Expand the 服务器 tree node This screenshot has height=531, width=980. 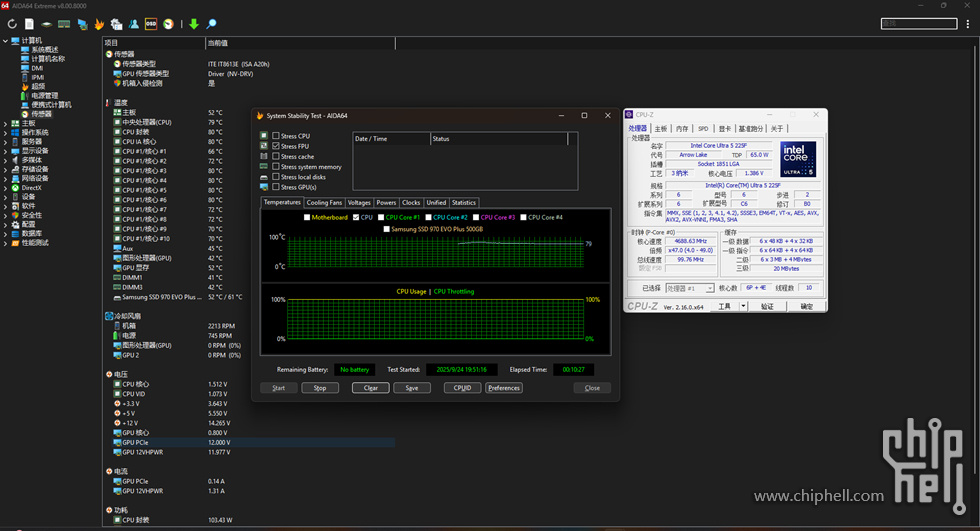tap(6, 142)
